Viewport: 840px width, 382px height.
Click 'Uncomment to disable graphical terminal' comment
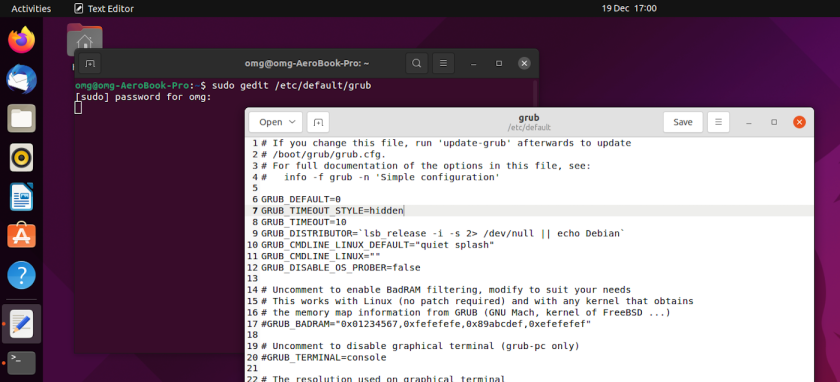(x=420, y=346)
